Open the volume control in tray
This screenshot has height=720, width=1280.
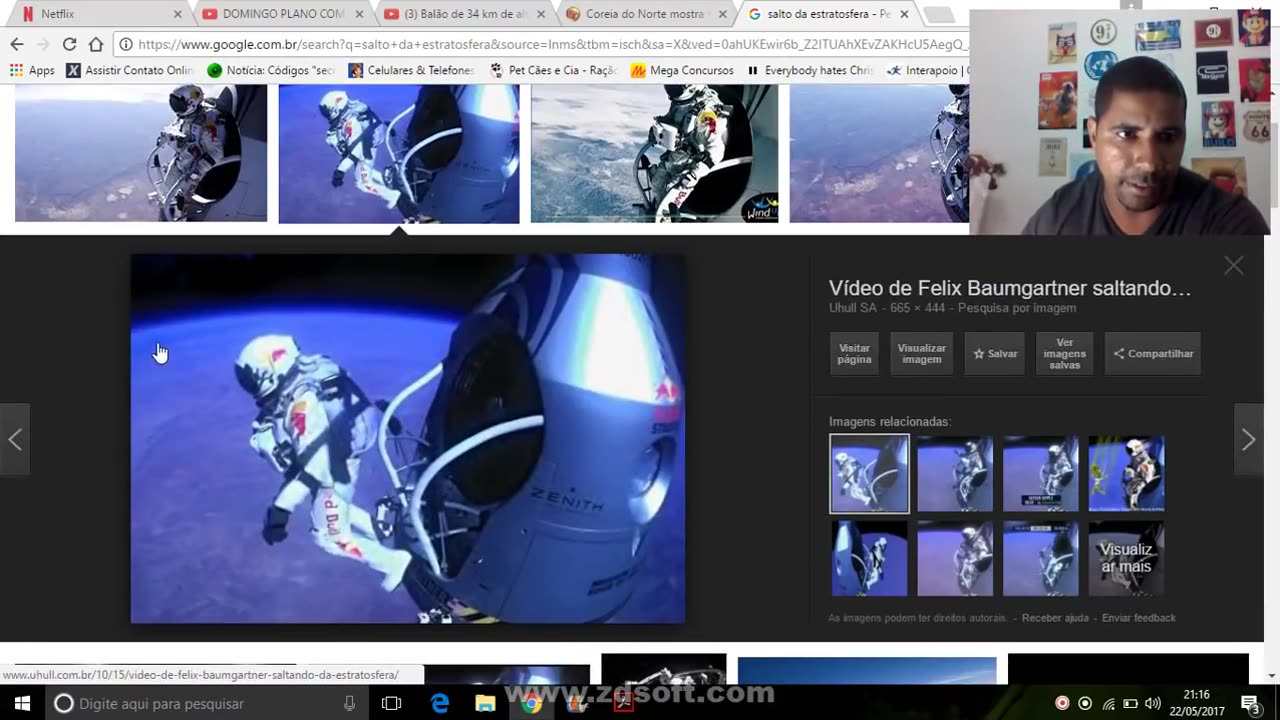[1152, 703]
